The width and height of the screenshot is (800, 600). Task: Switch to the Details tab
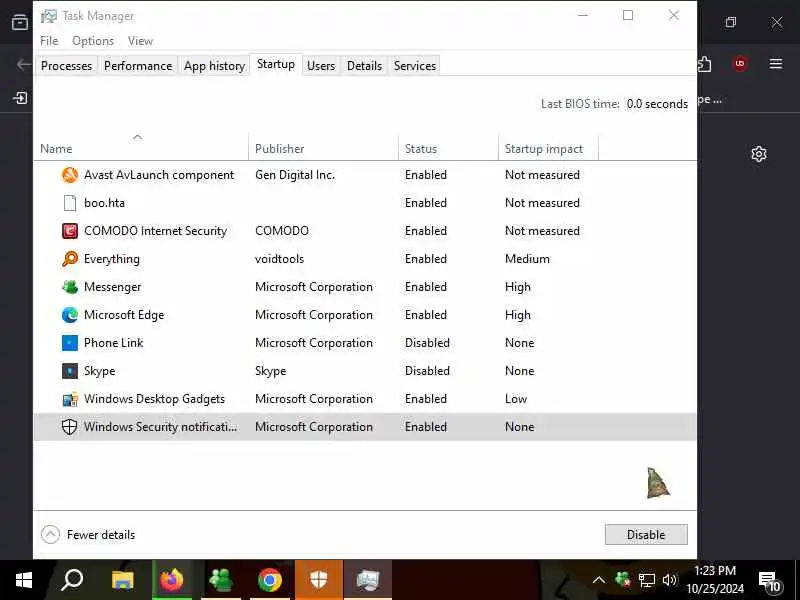[364, 66]
